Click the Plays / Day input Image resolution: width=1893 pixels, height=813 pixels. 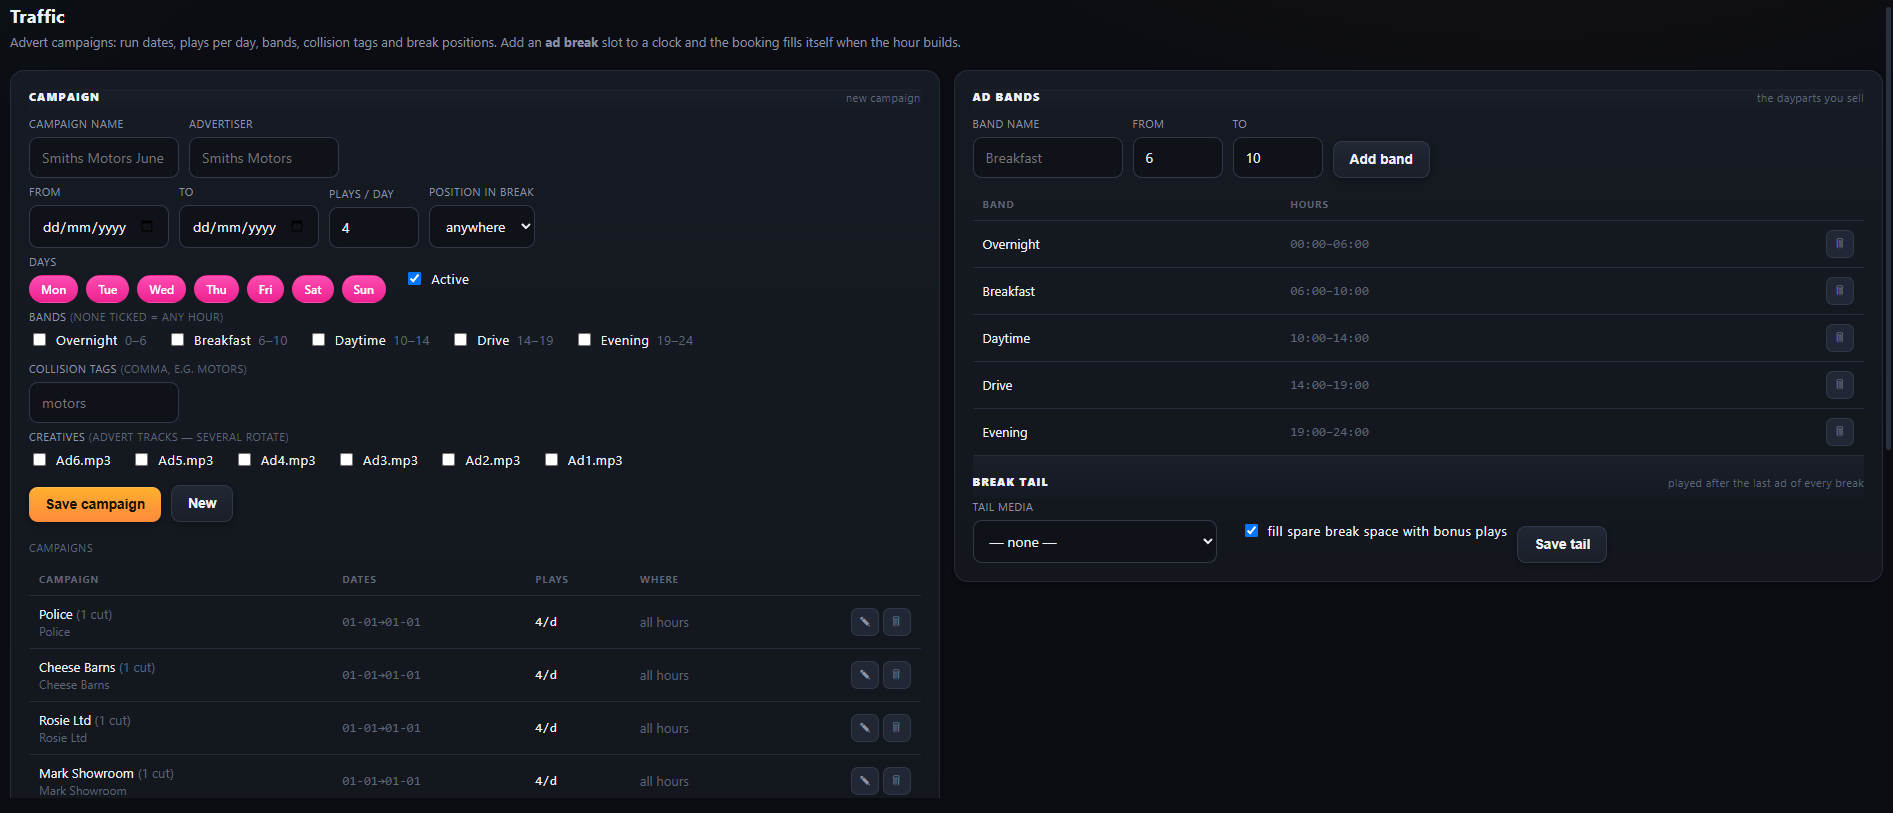[374, 228]
